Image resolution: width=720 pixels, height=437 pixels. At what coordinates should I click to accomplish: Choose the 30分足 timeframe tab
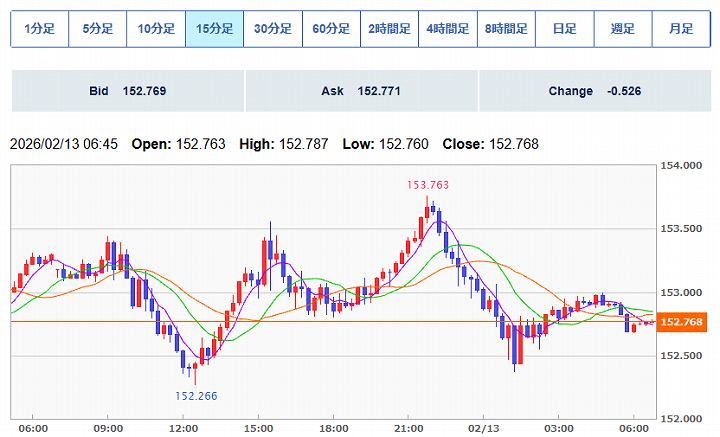(272, 29)
